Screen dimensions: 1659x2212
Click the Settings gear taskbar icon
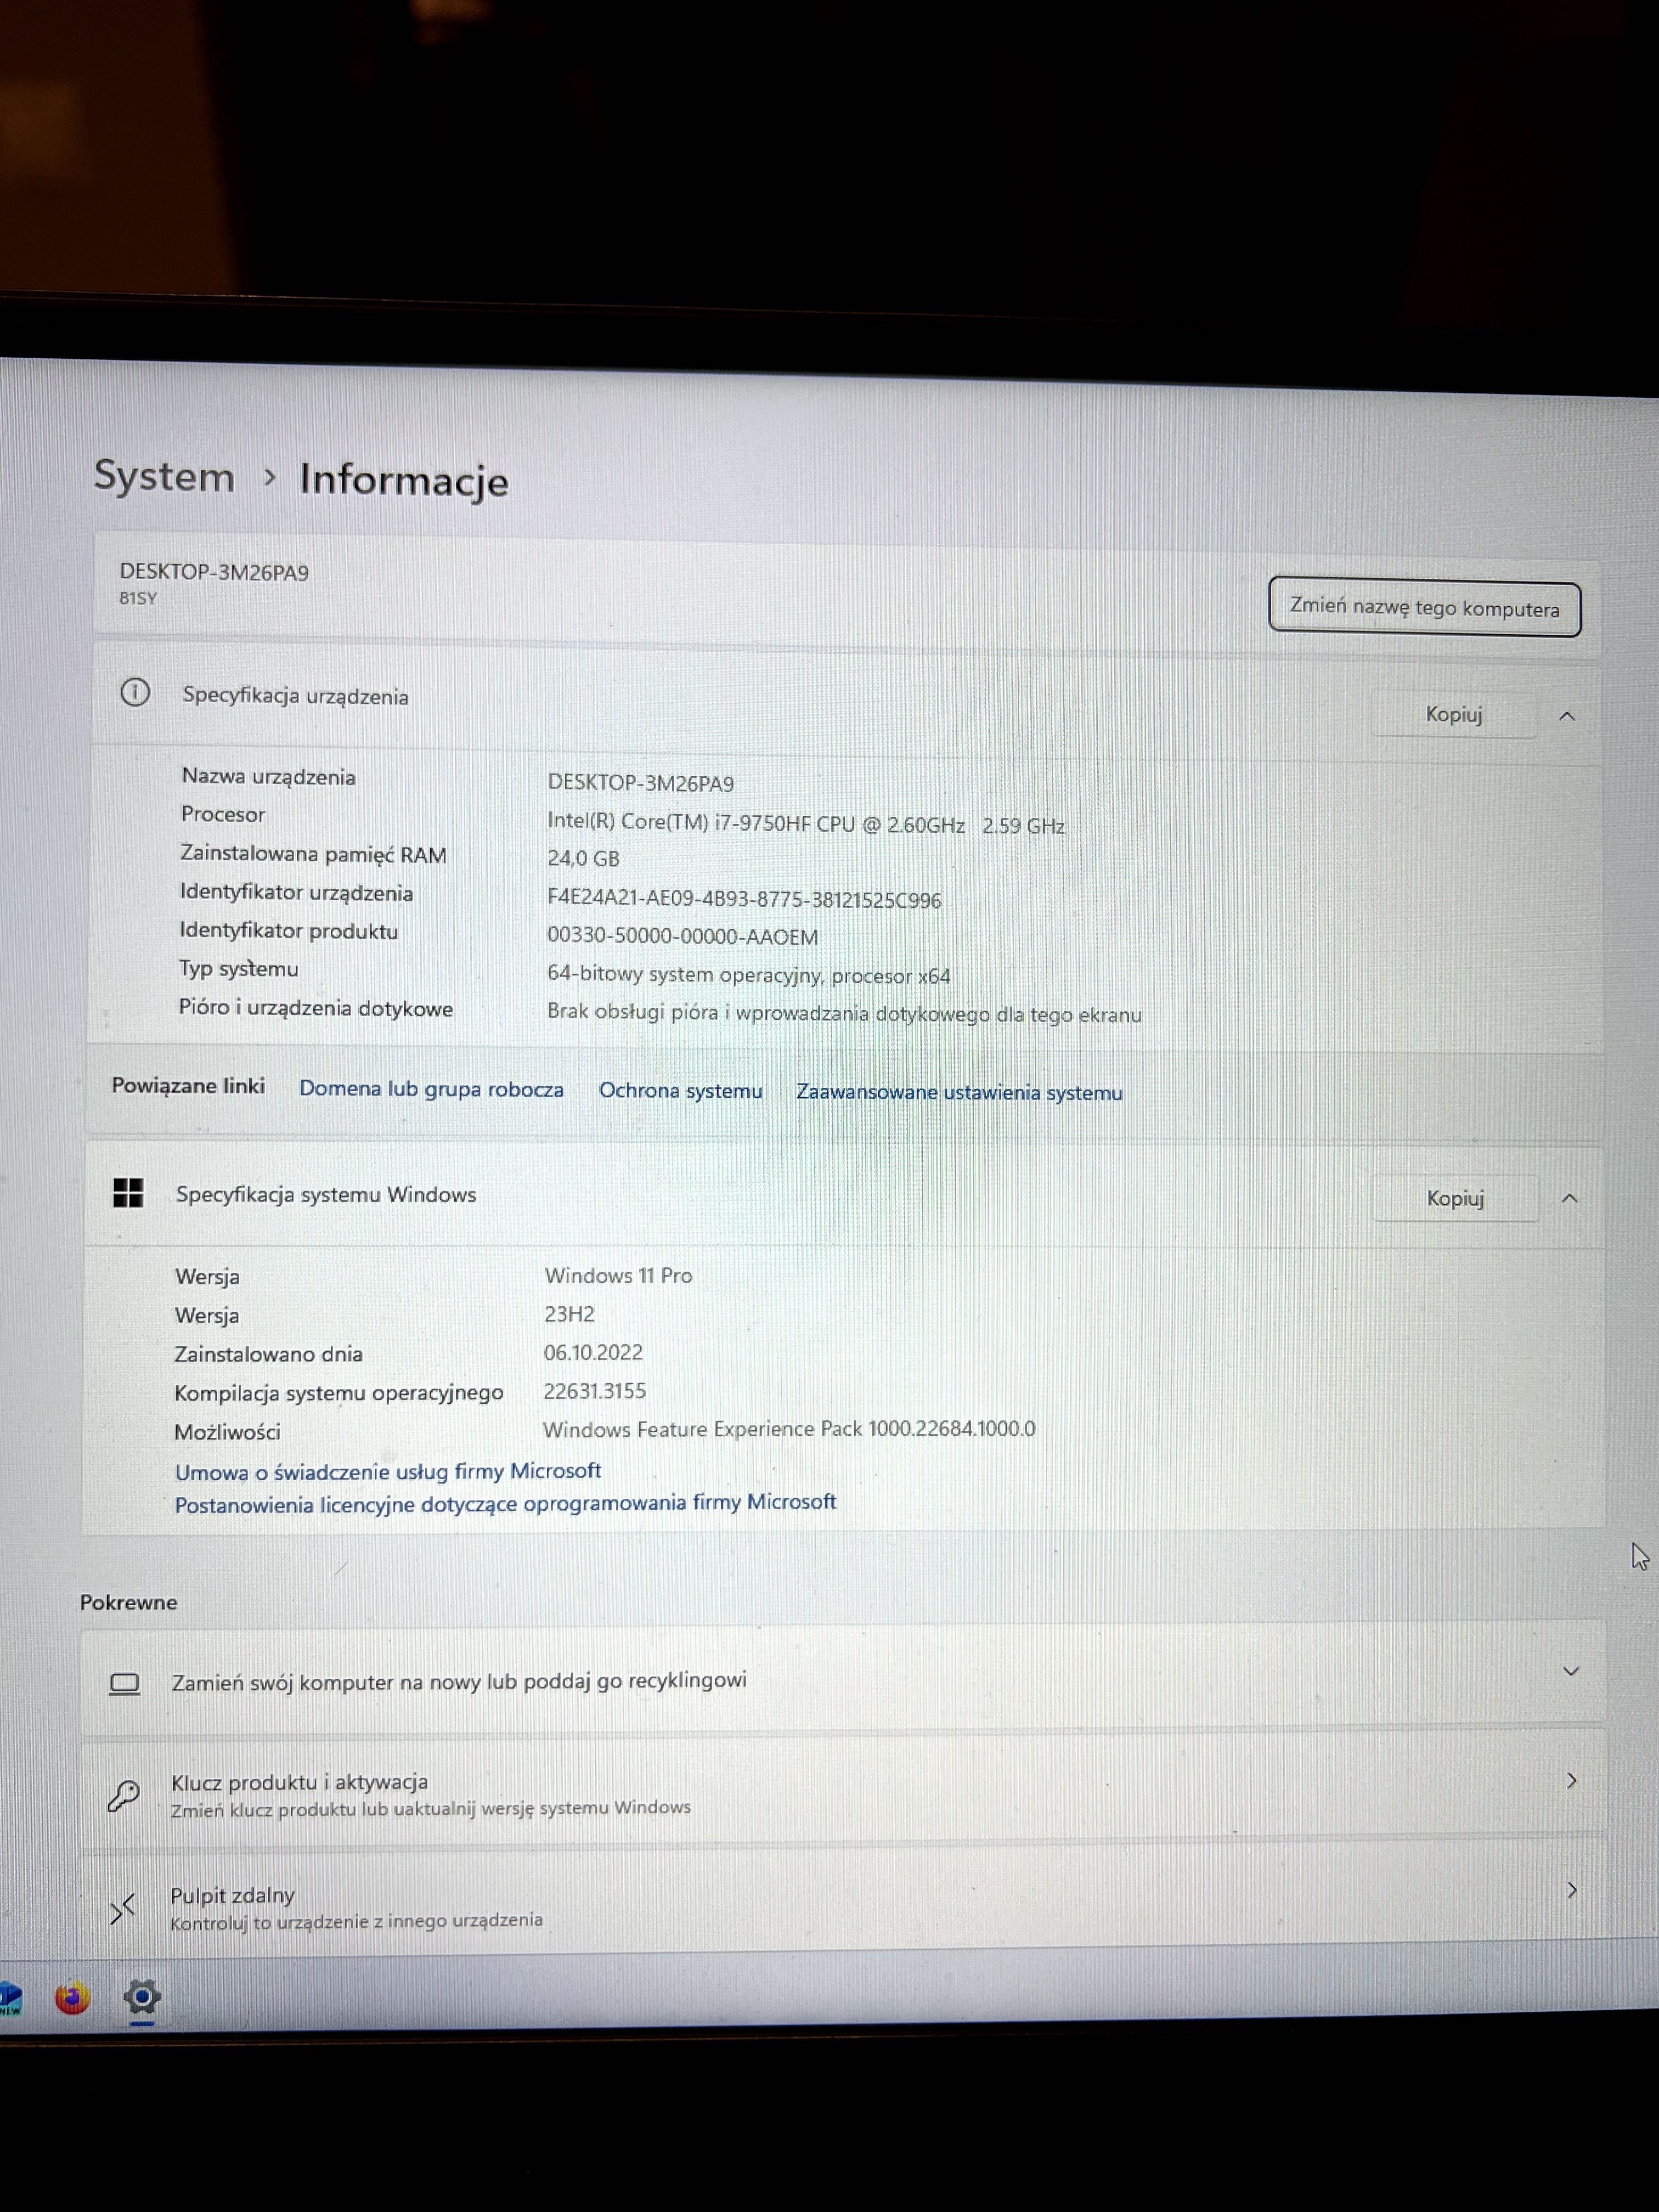click(x=142, y=1997)
